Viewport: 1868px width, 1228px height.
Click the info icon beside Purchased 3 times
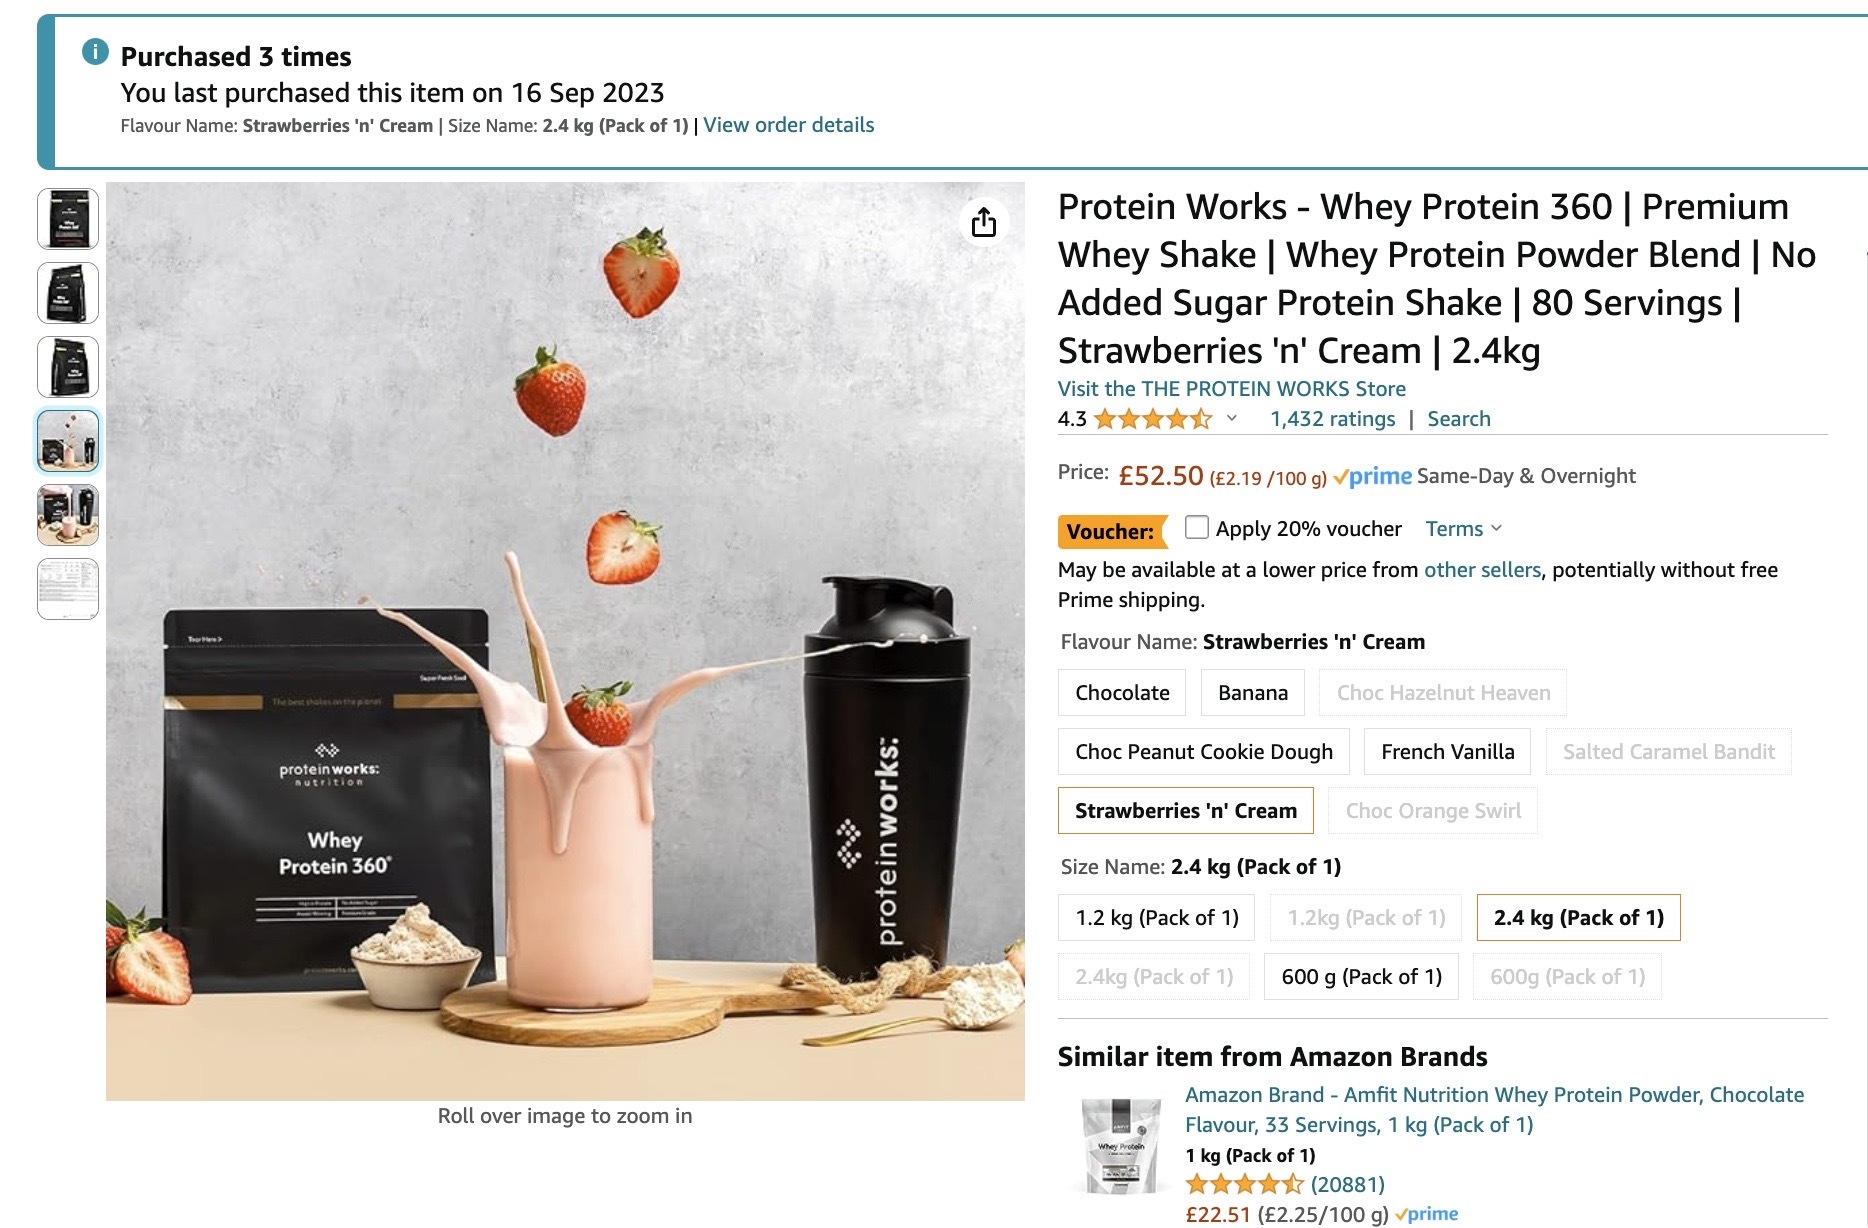click(x=95, y=52)
